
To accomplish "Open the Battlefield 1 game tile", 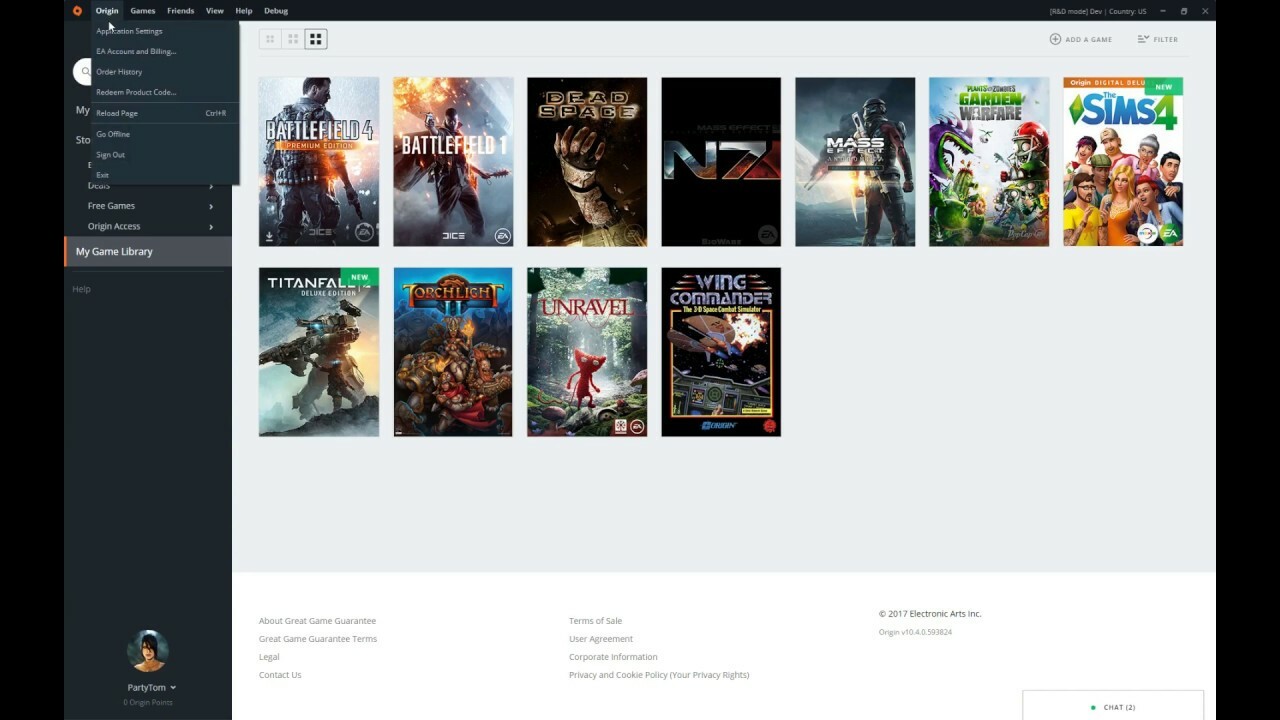I will 453,162.
